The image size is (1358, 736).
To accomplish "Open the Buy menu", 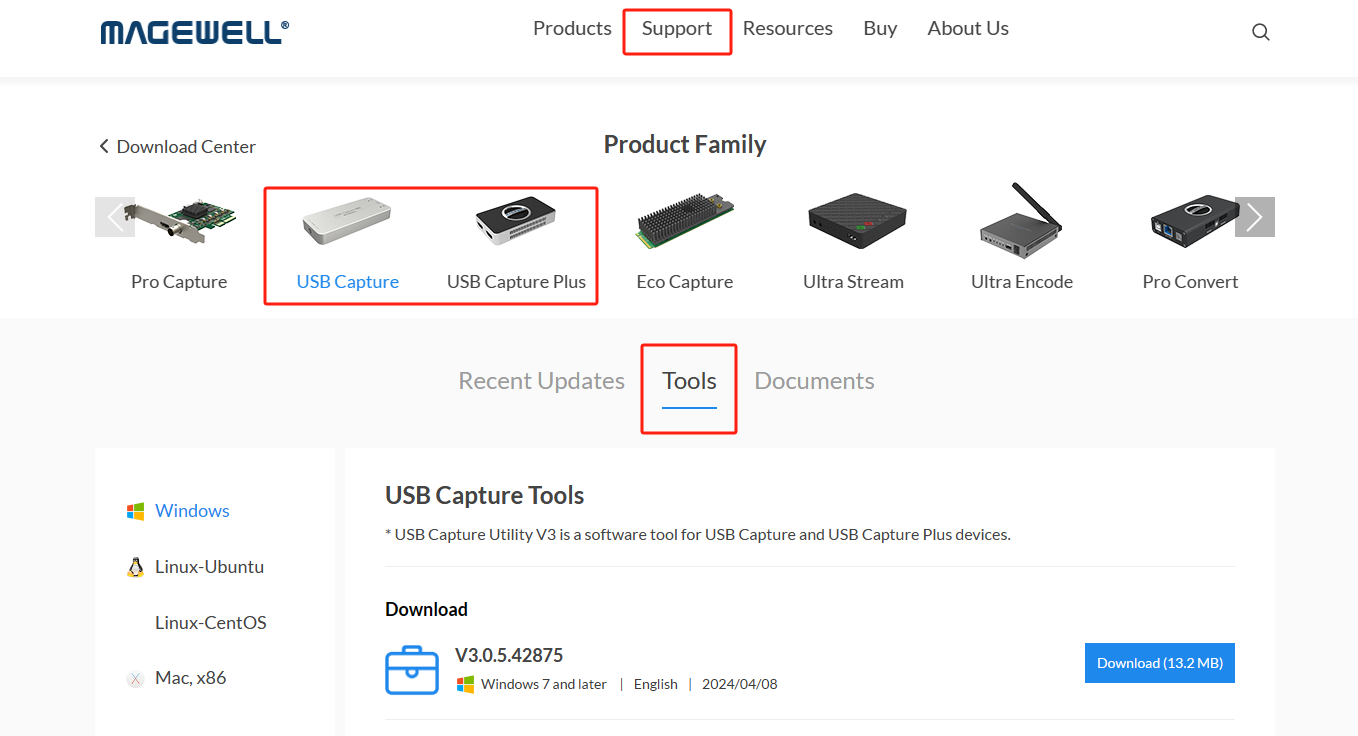I will coord(880,28).
